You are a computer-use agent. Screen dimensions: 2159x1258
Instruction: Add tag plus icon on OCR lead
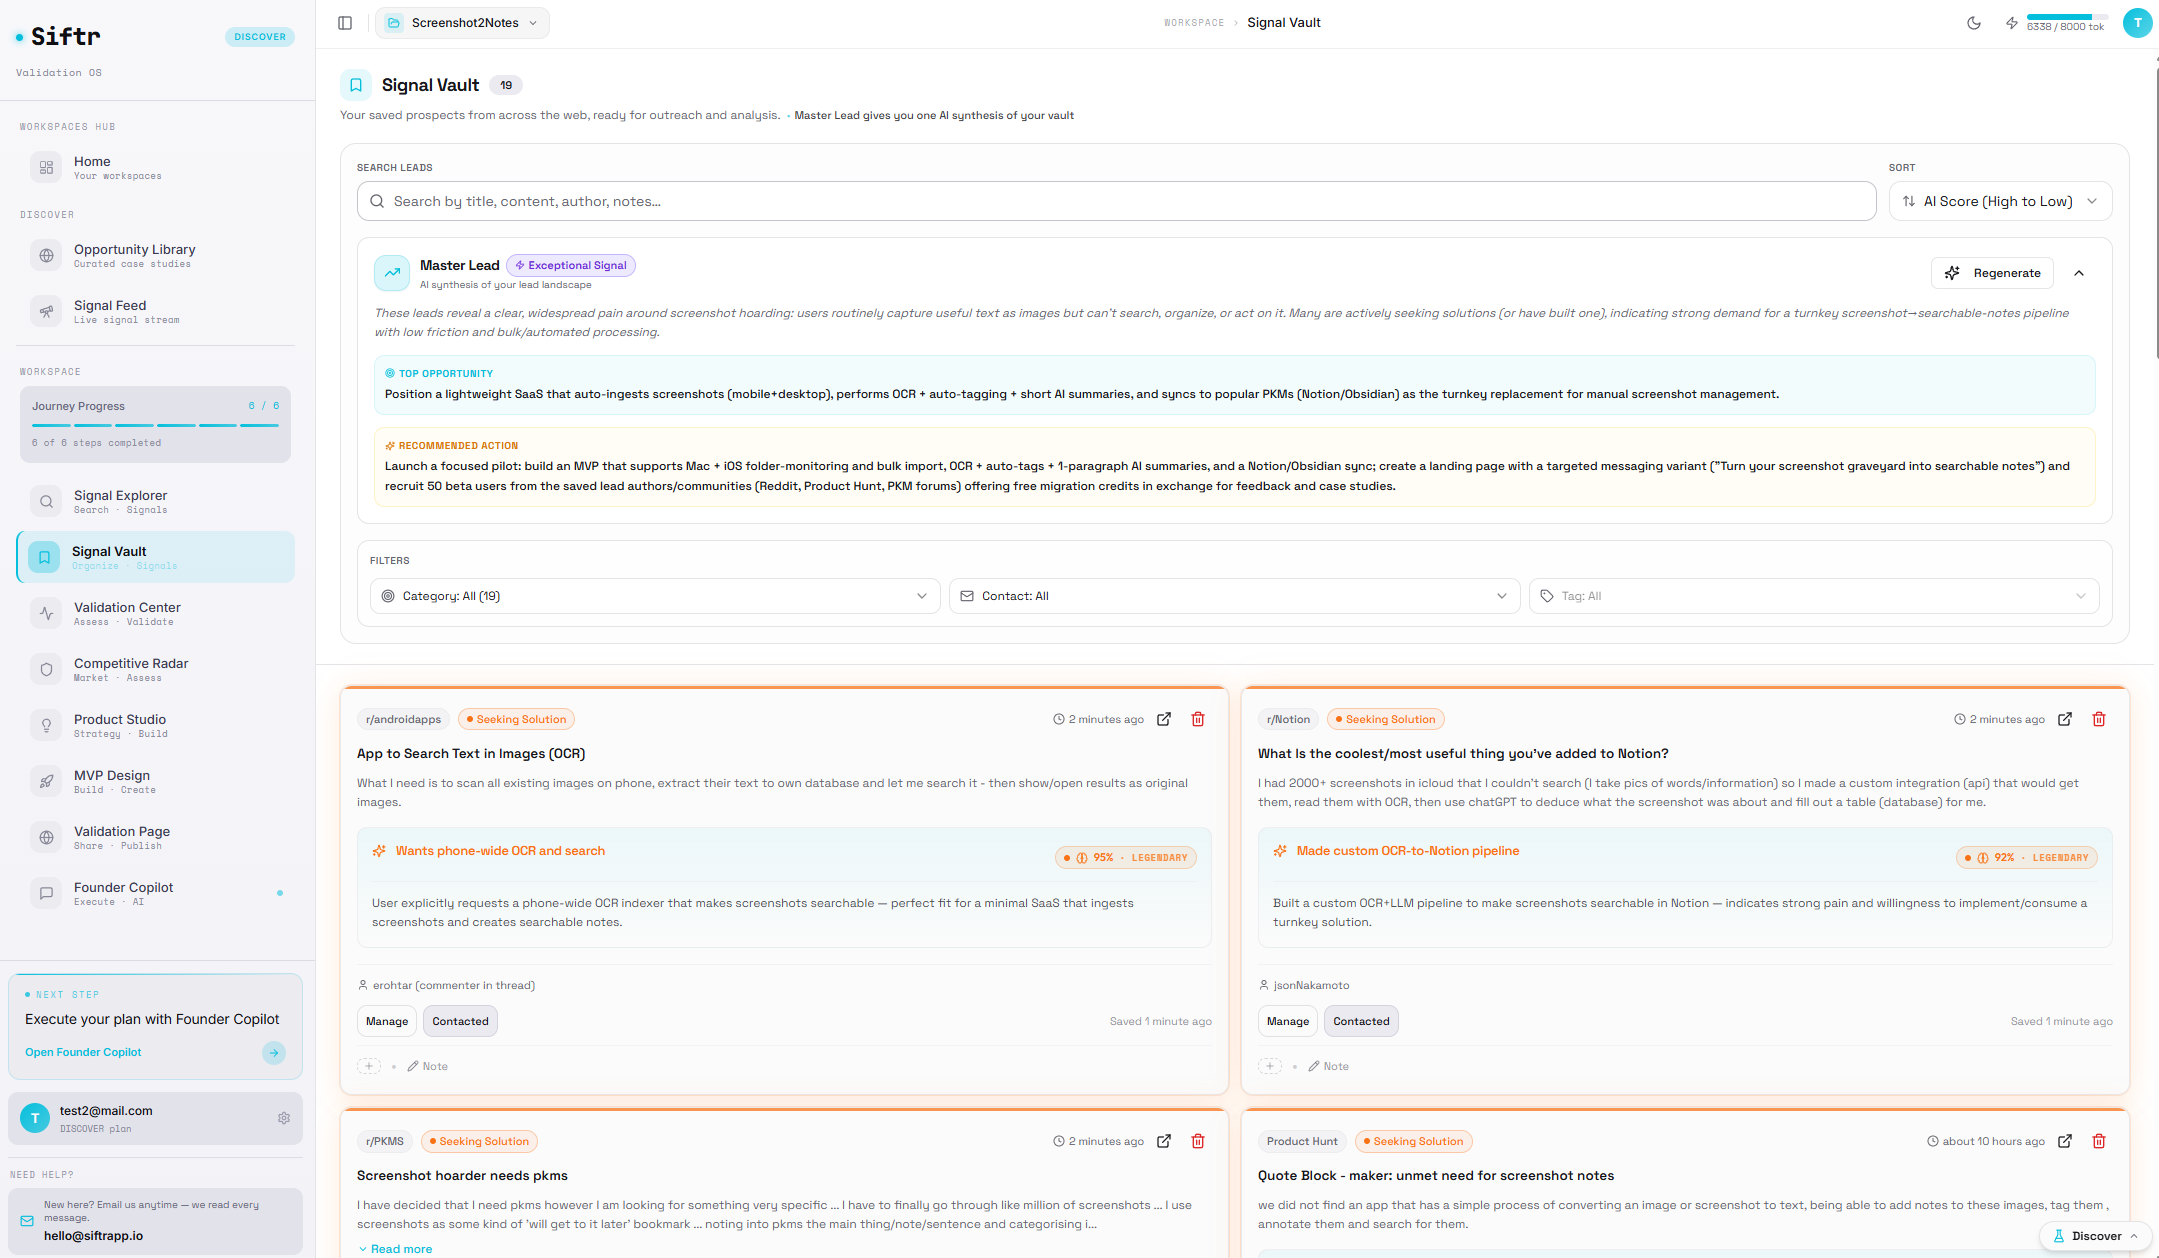(x=369, y=1066)
